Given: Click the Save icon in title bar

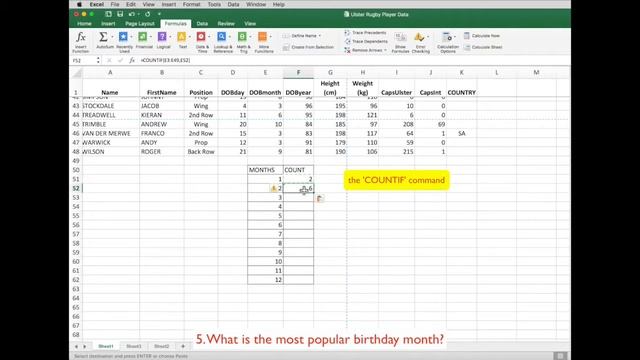Looking at the screenshot, I should [120, 14].
